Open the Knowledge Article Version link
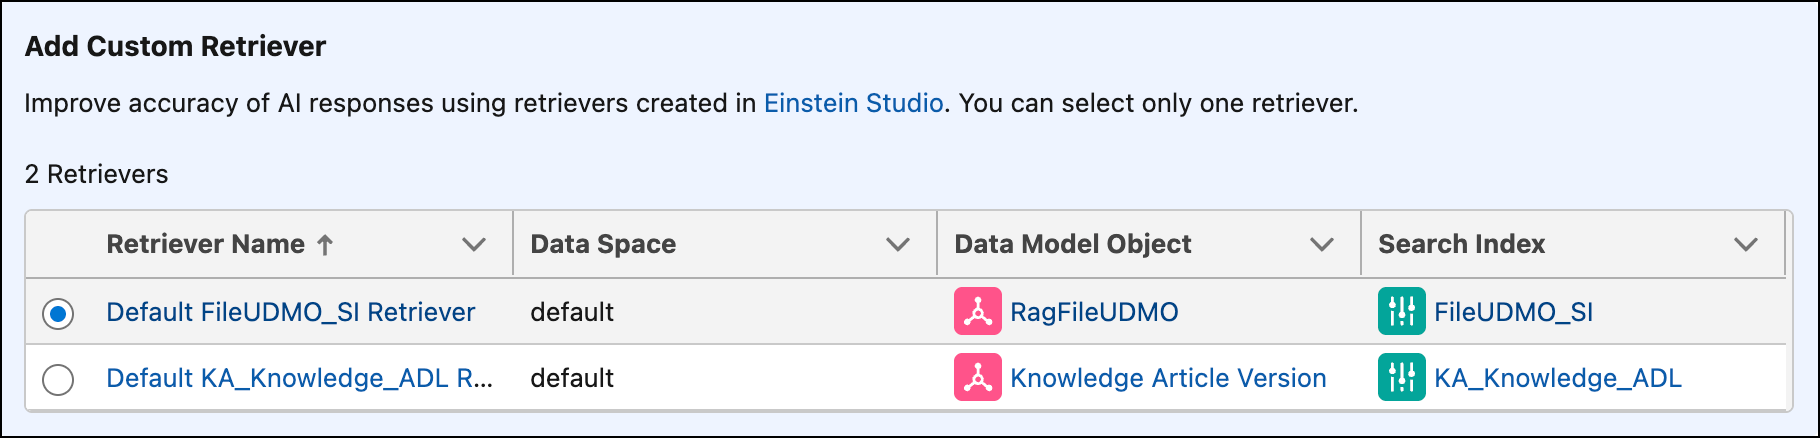Viewport: 1820px width, 438px height. [x=1168, y=378]
